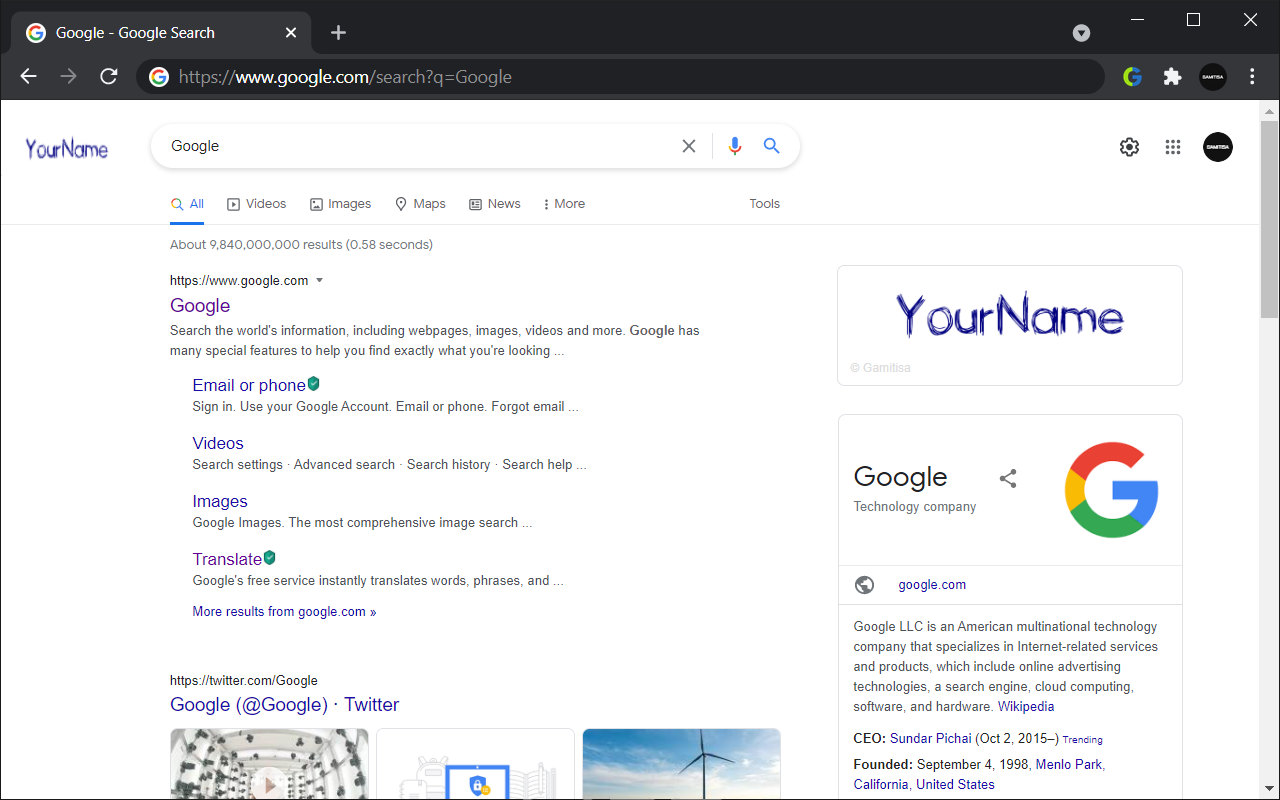Image resolution: width=1280 pixels, height=800 pixels.
Task: Go back to the previous page
Action: (28, 77)
